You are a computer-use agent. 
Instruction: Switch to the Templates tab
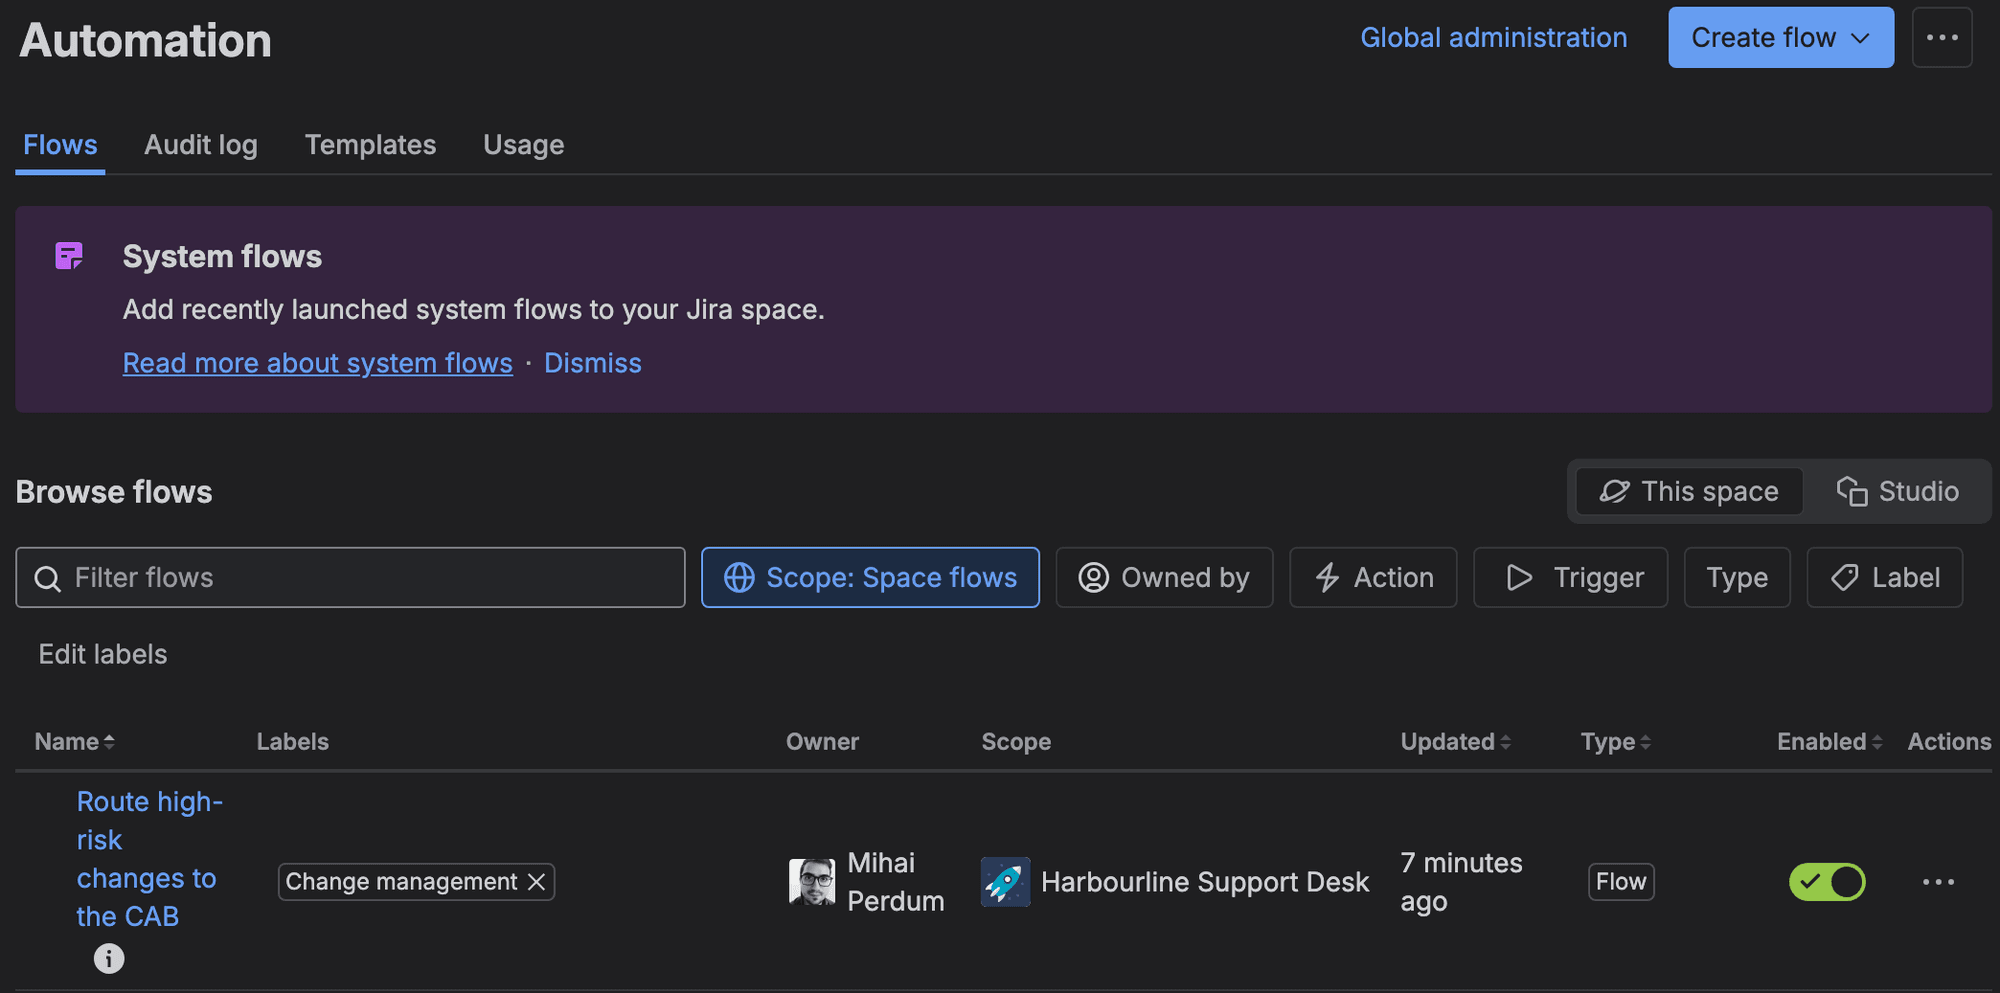(x=370, y=145)
